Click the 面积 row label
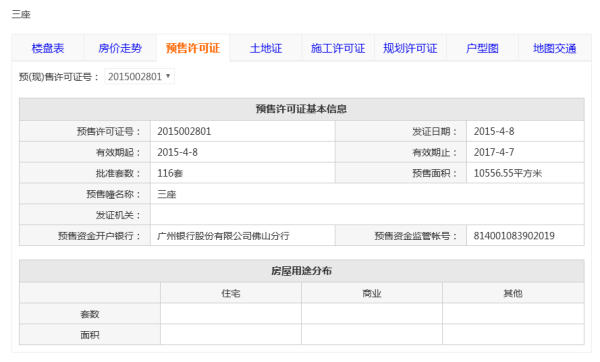600x362 pixels. [x=90, y=335]
